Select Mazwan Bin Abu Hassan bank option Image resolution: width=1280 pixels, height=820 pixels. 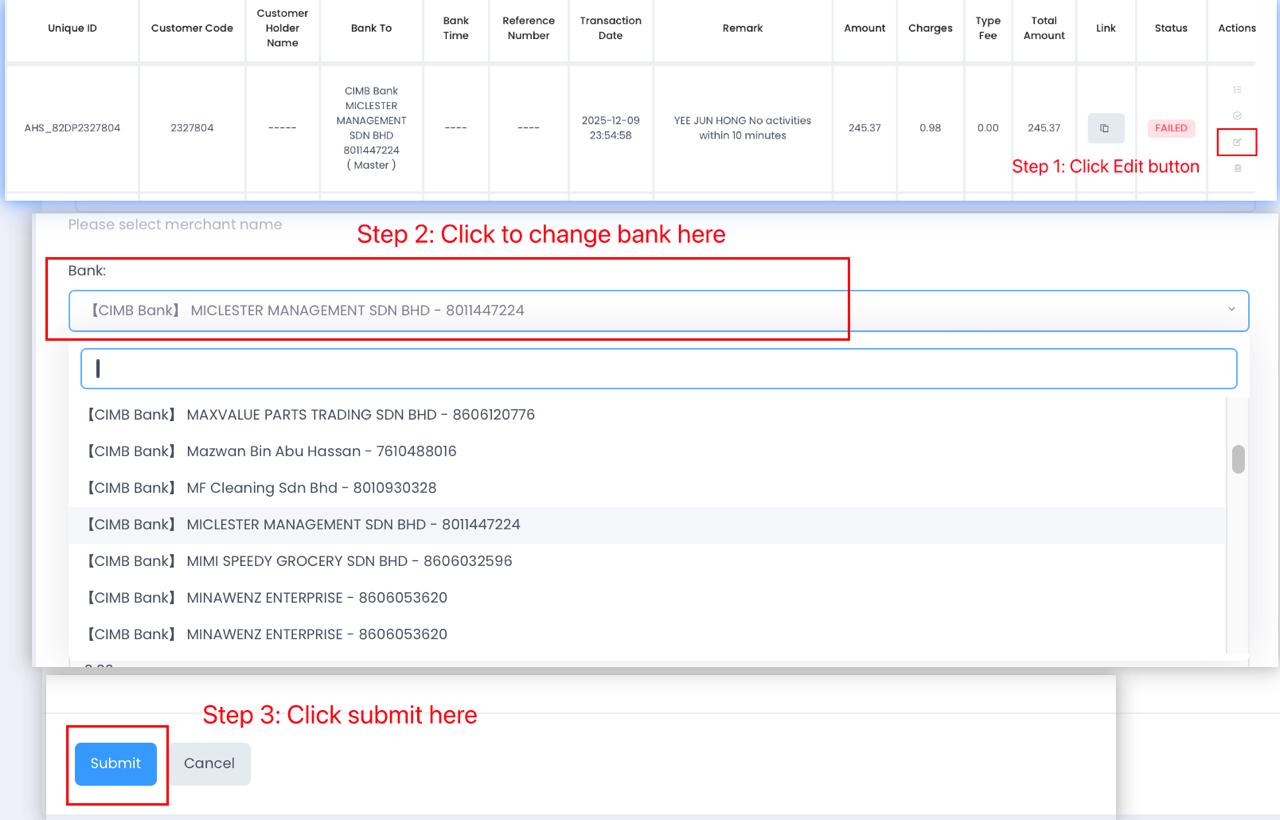click(x=272, y=452)
